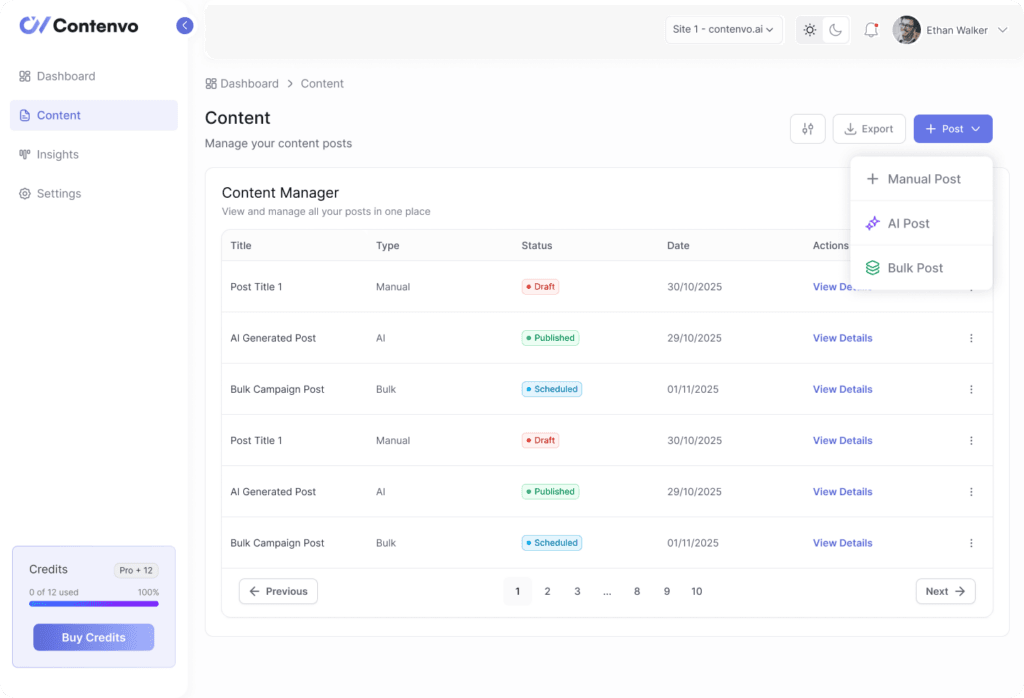The image size is (1024, 698).
Task: Open the Insights section from the sidebar
Action: [x=55, y=154]
